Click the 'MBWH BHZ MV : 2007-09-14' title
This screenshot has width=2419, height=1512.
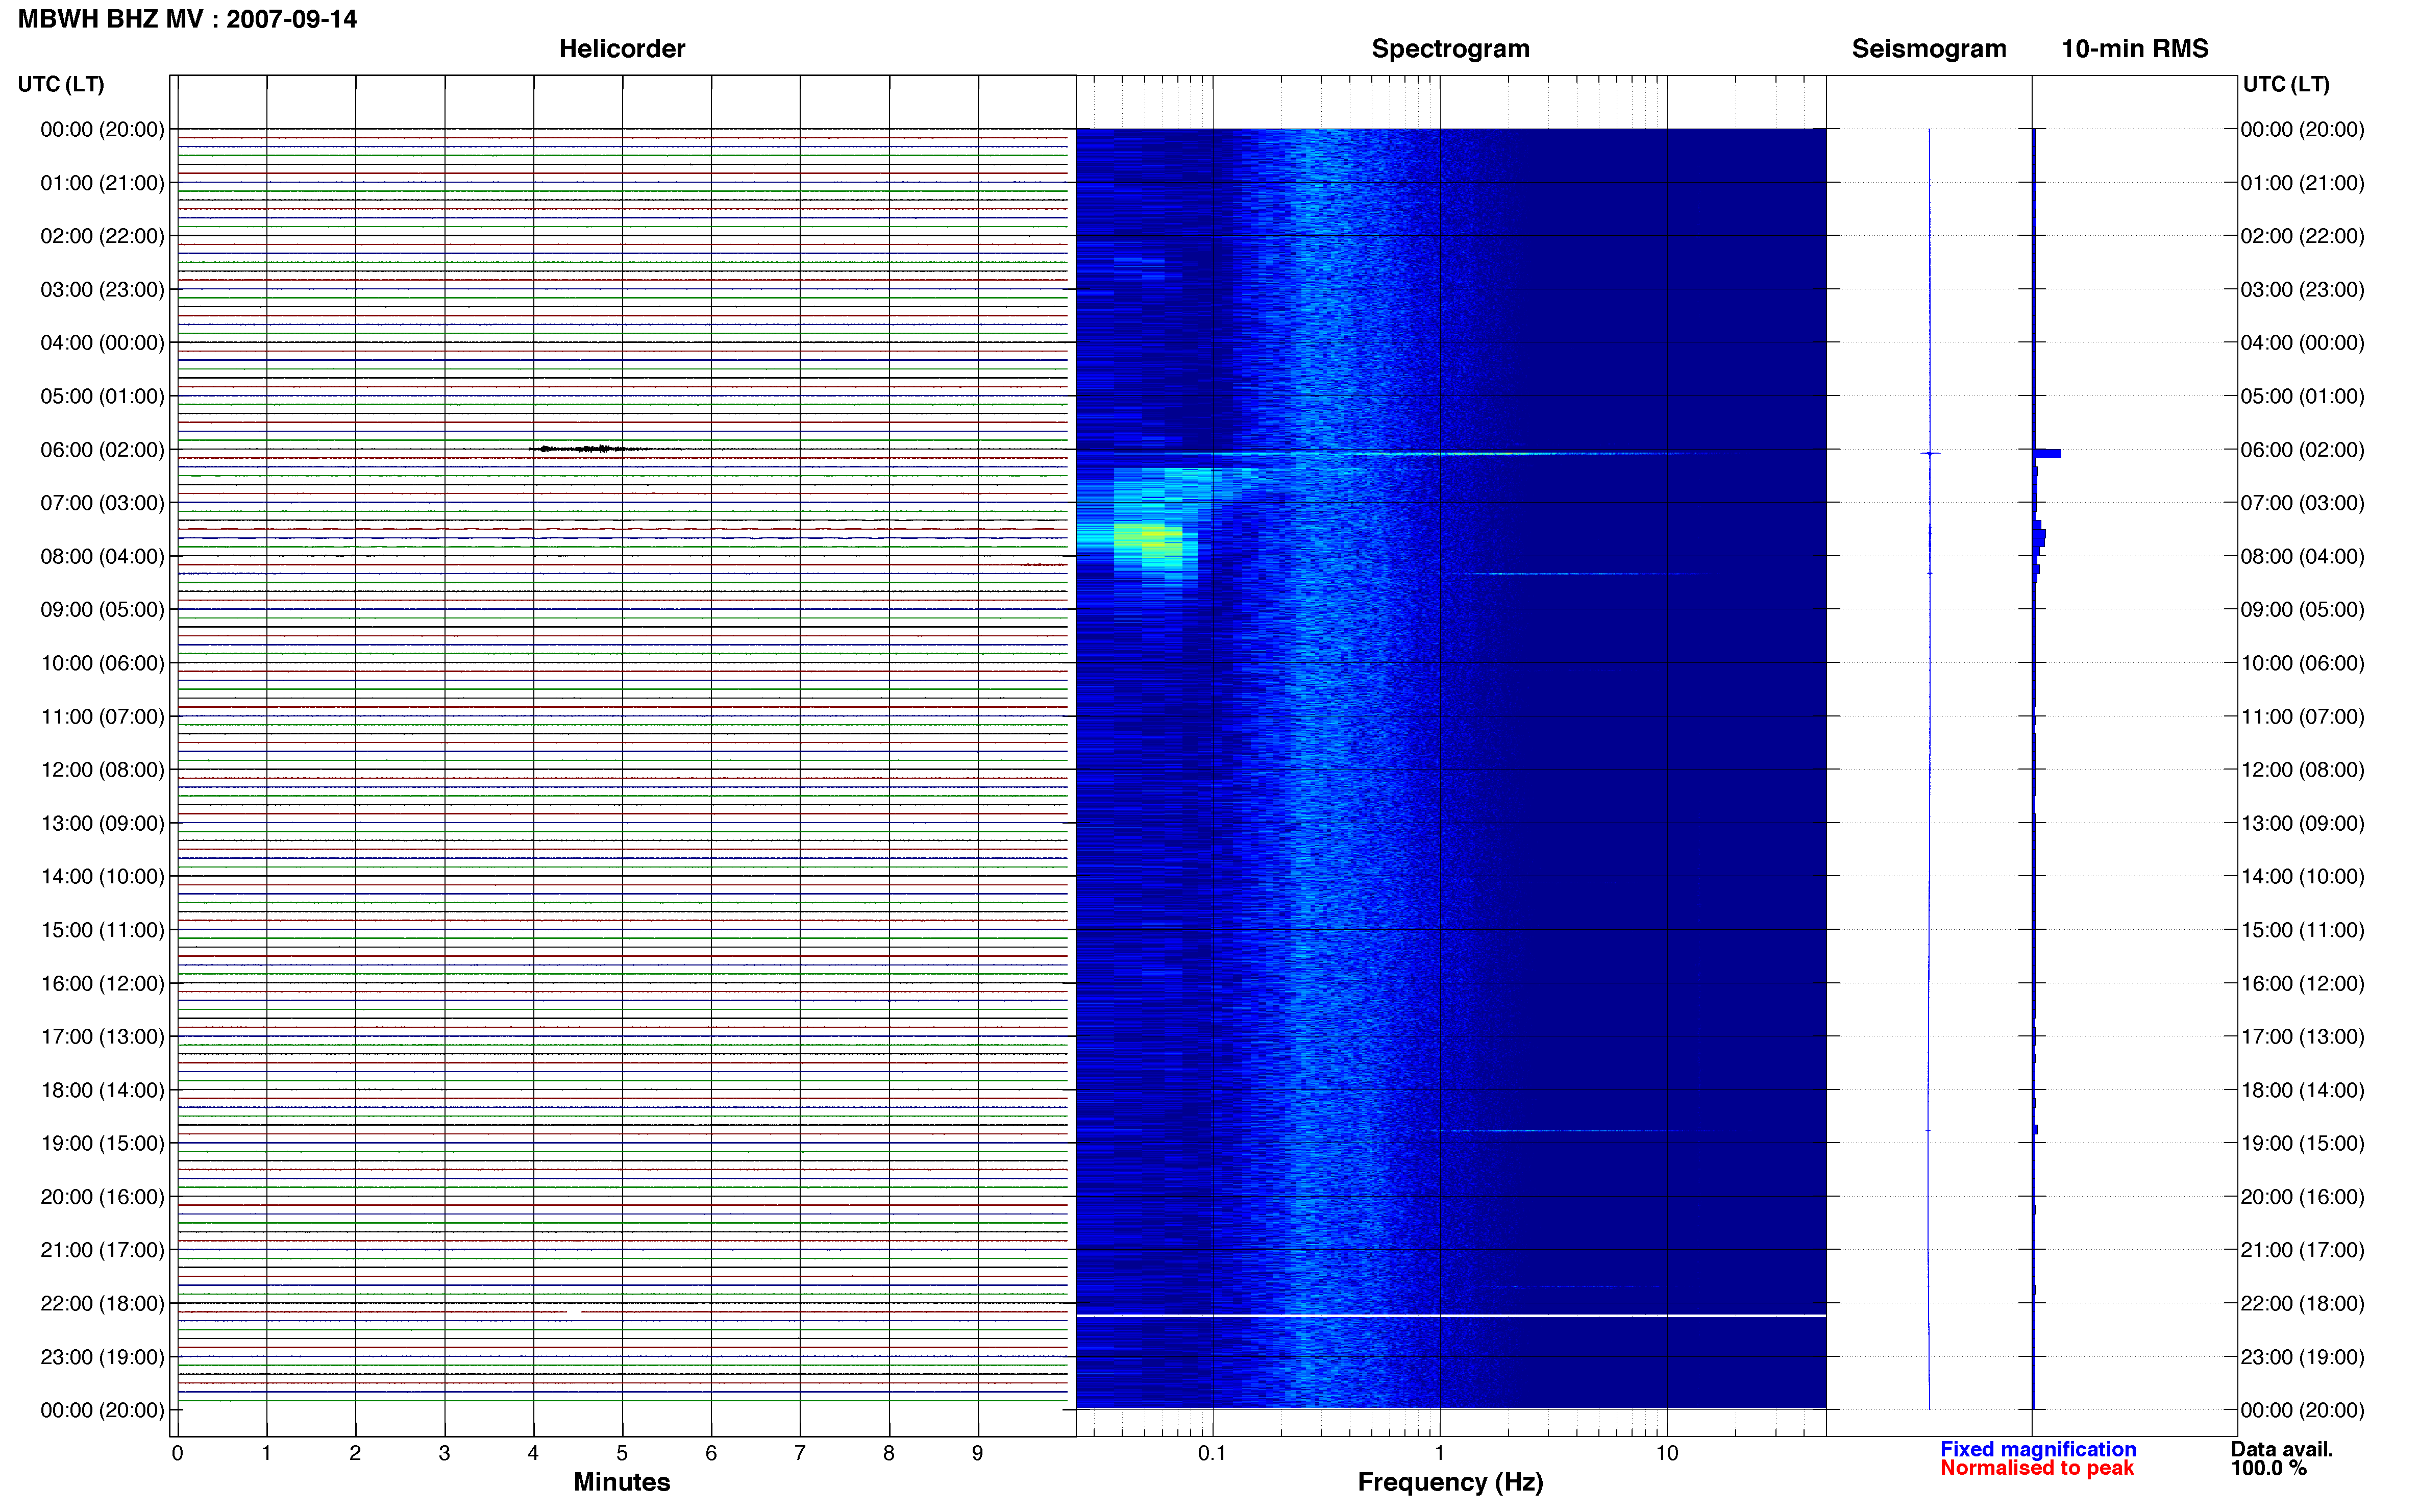187,19
